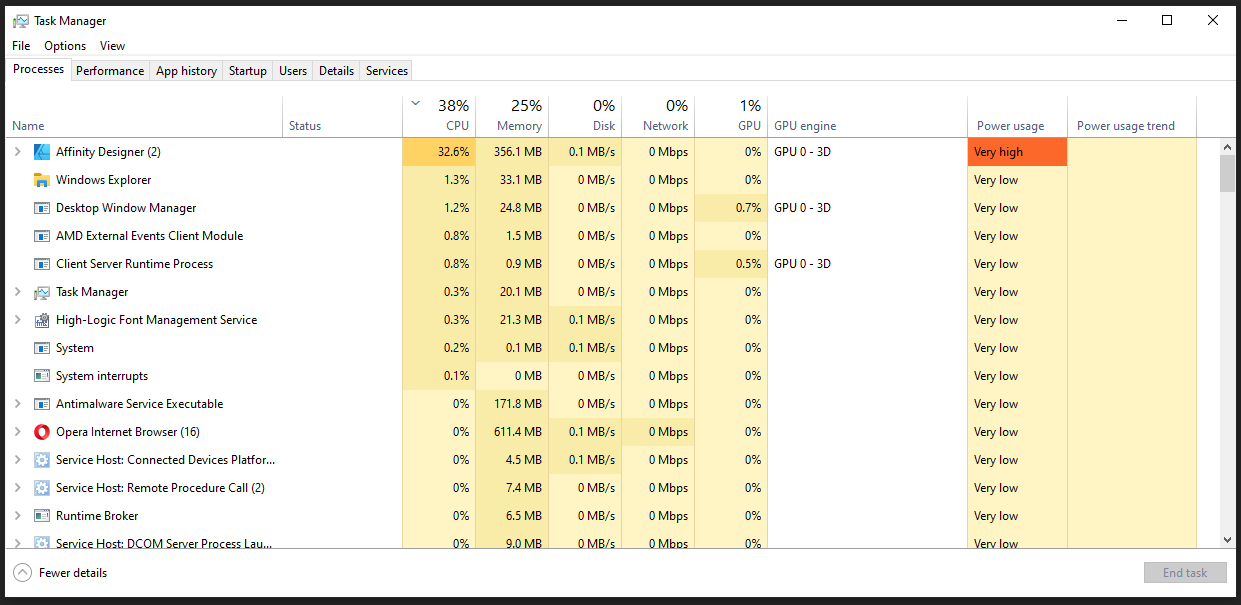Select the Processes tab
1241x605 pixels.
pos(39,69)
